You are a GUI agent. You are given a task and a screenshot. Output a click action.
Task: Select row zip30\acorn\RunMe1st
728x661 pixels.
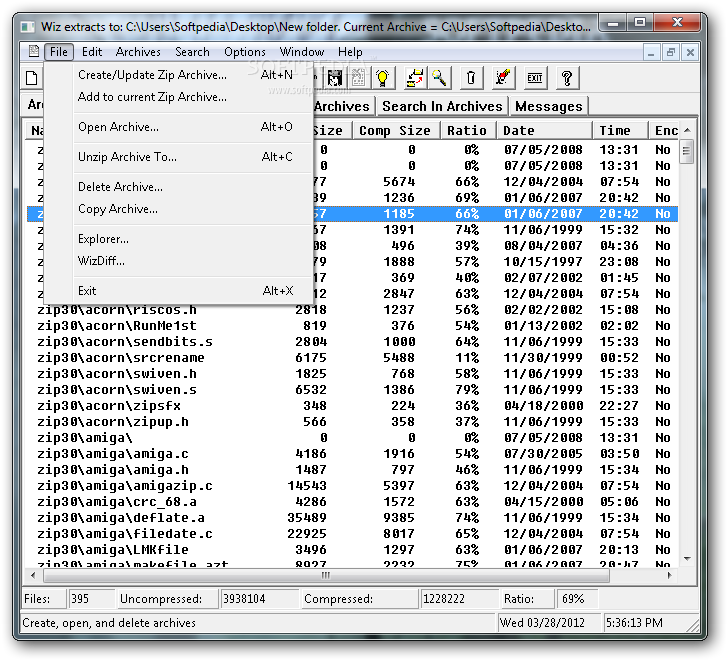pyautogui.click(x=351, y=326)
